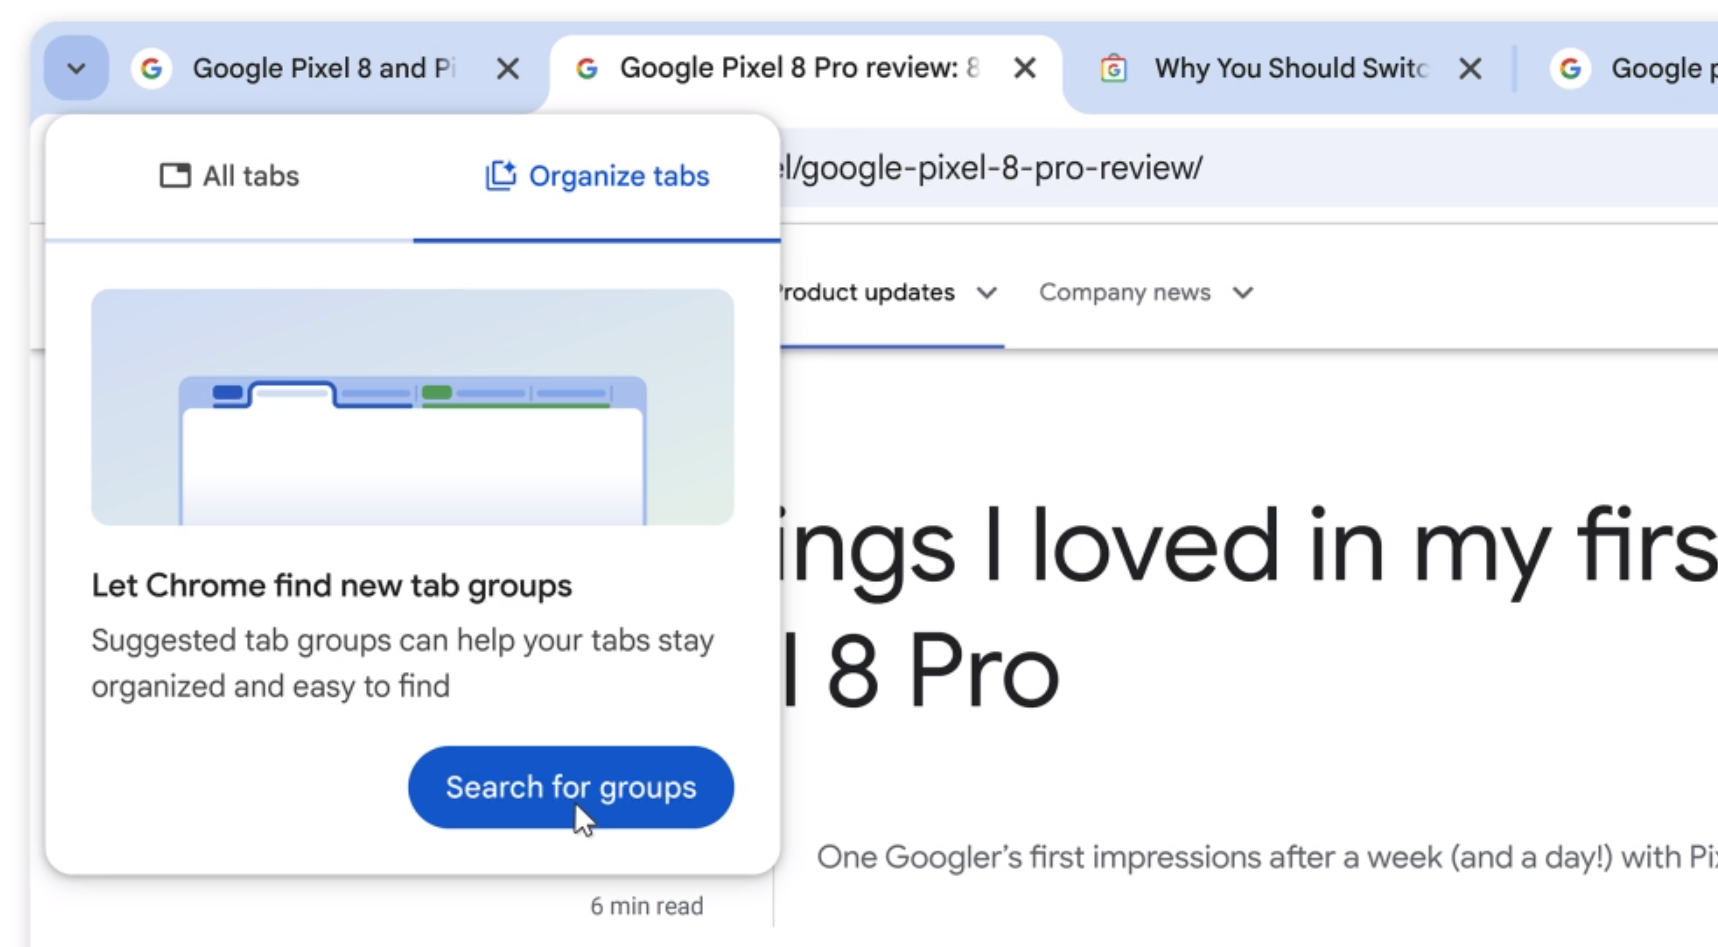Click the tab groups illustration thumbnail
Image resolution: width=1718 pixels, height=947 pixels.
pos(411,406)
